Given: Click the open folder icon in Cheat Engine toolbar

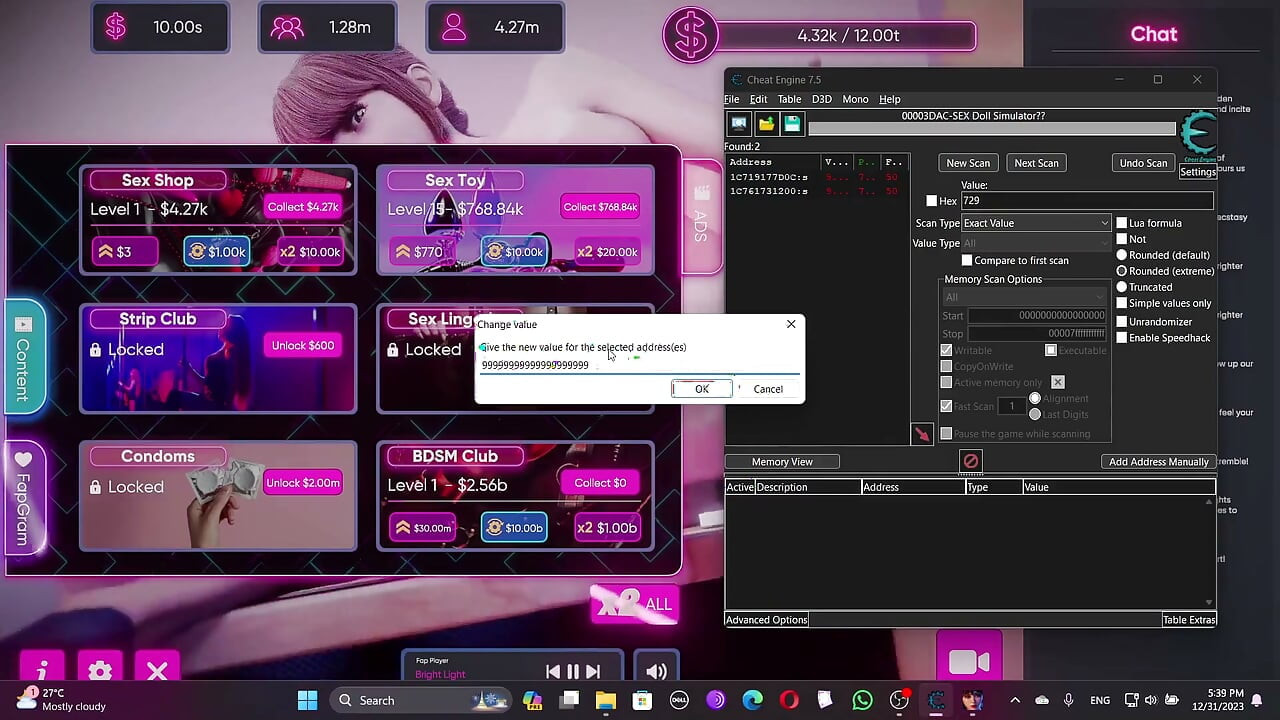Looking at the screenshot, I should tap(766, 124).
